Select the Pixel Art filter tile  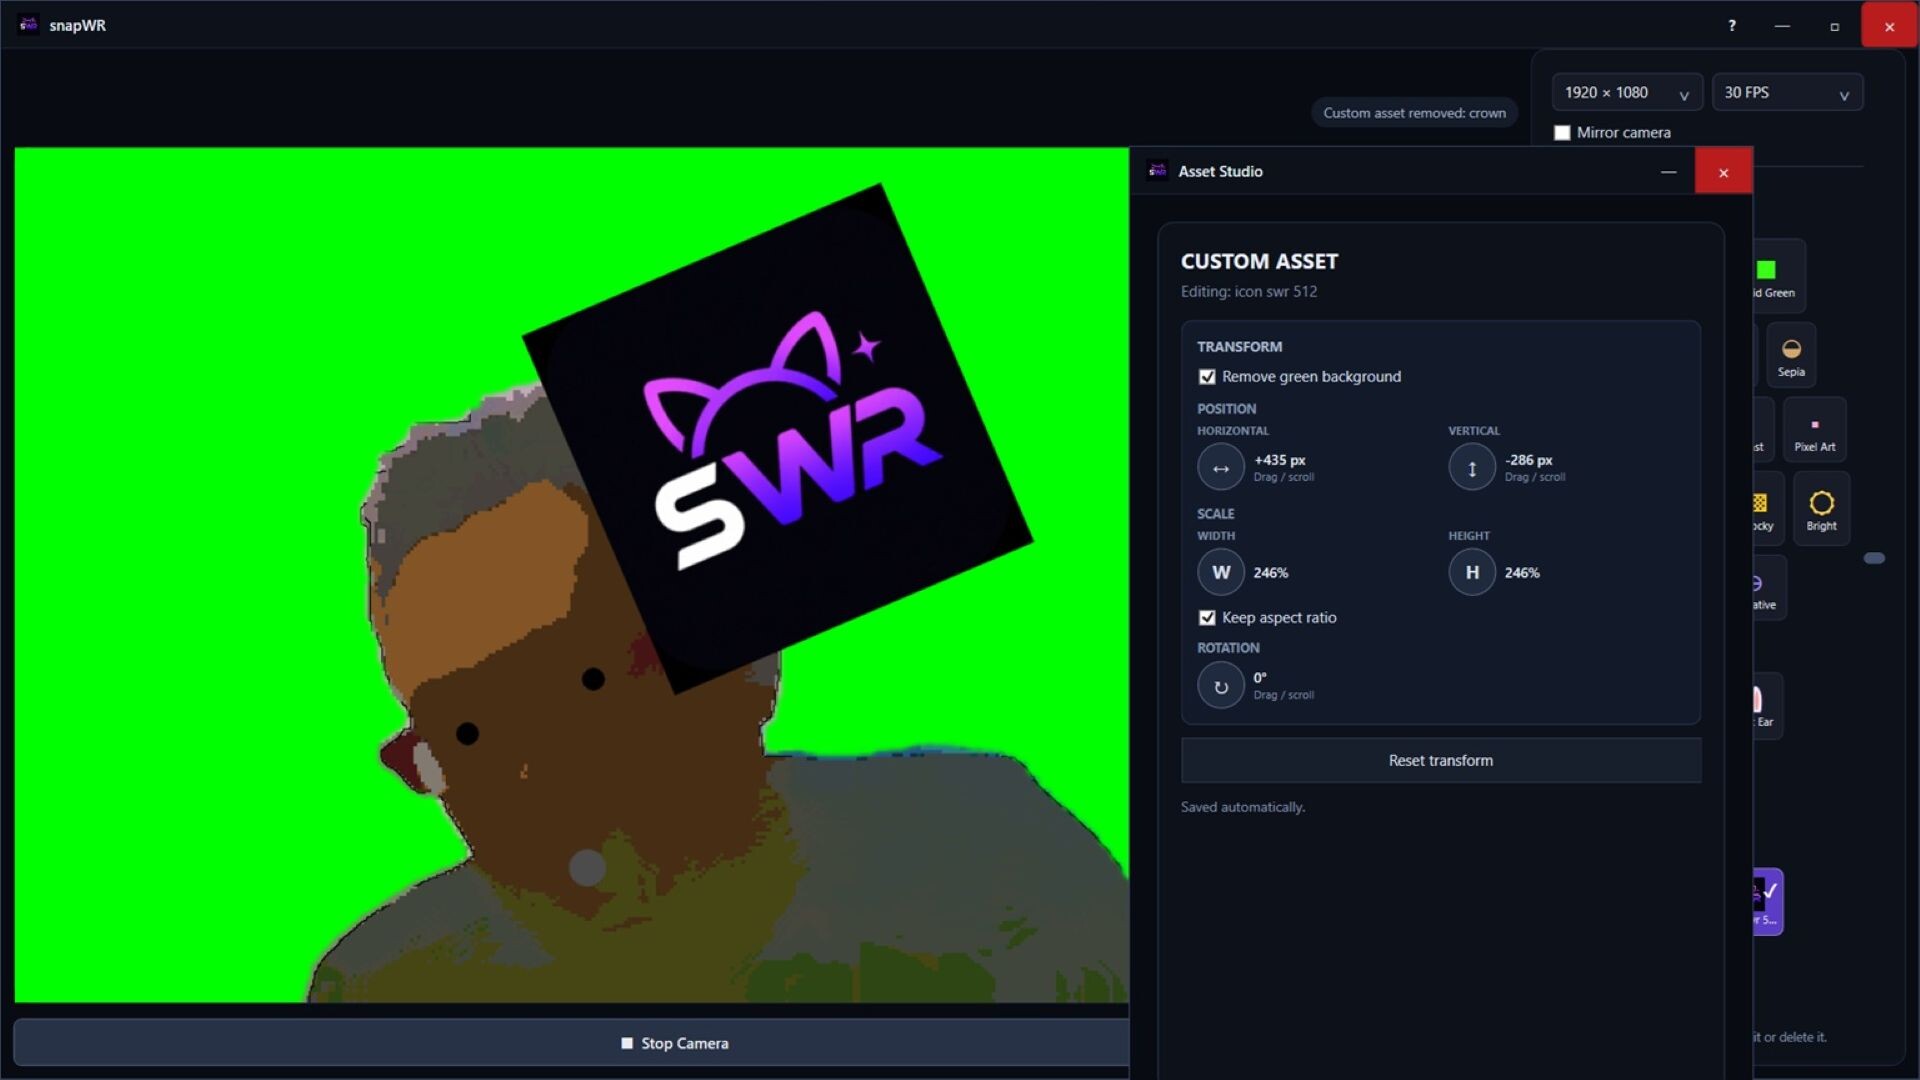tap(1814, 430)
